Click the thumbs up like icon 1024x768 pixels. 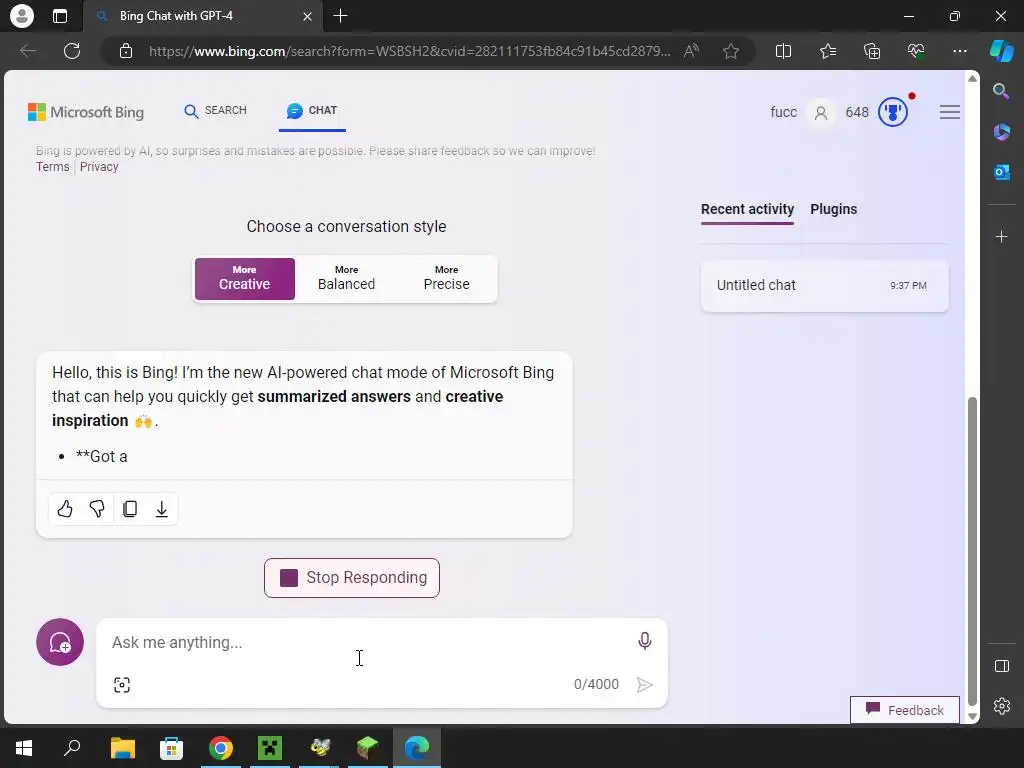(x=65, y=509)
